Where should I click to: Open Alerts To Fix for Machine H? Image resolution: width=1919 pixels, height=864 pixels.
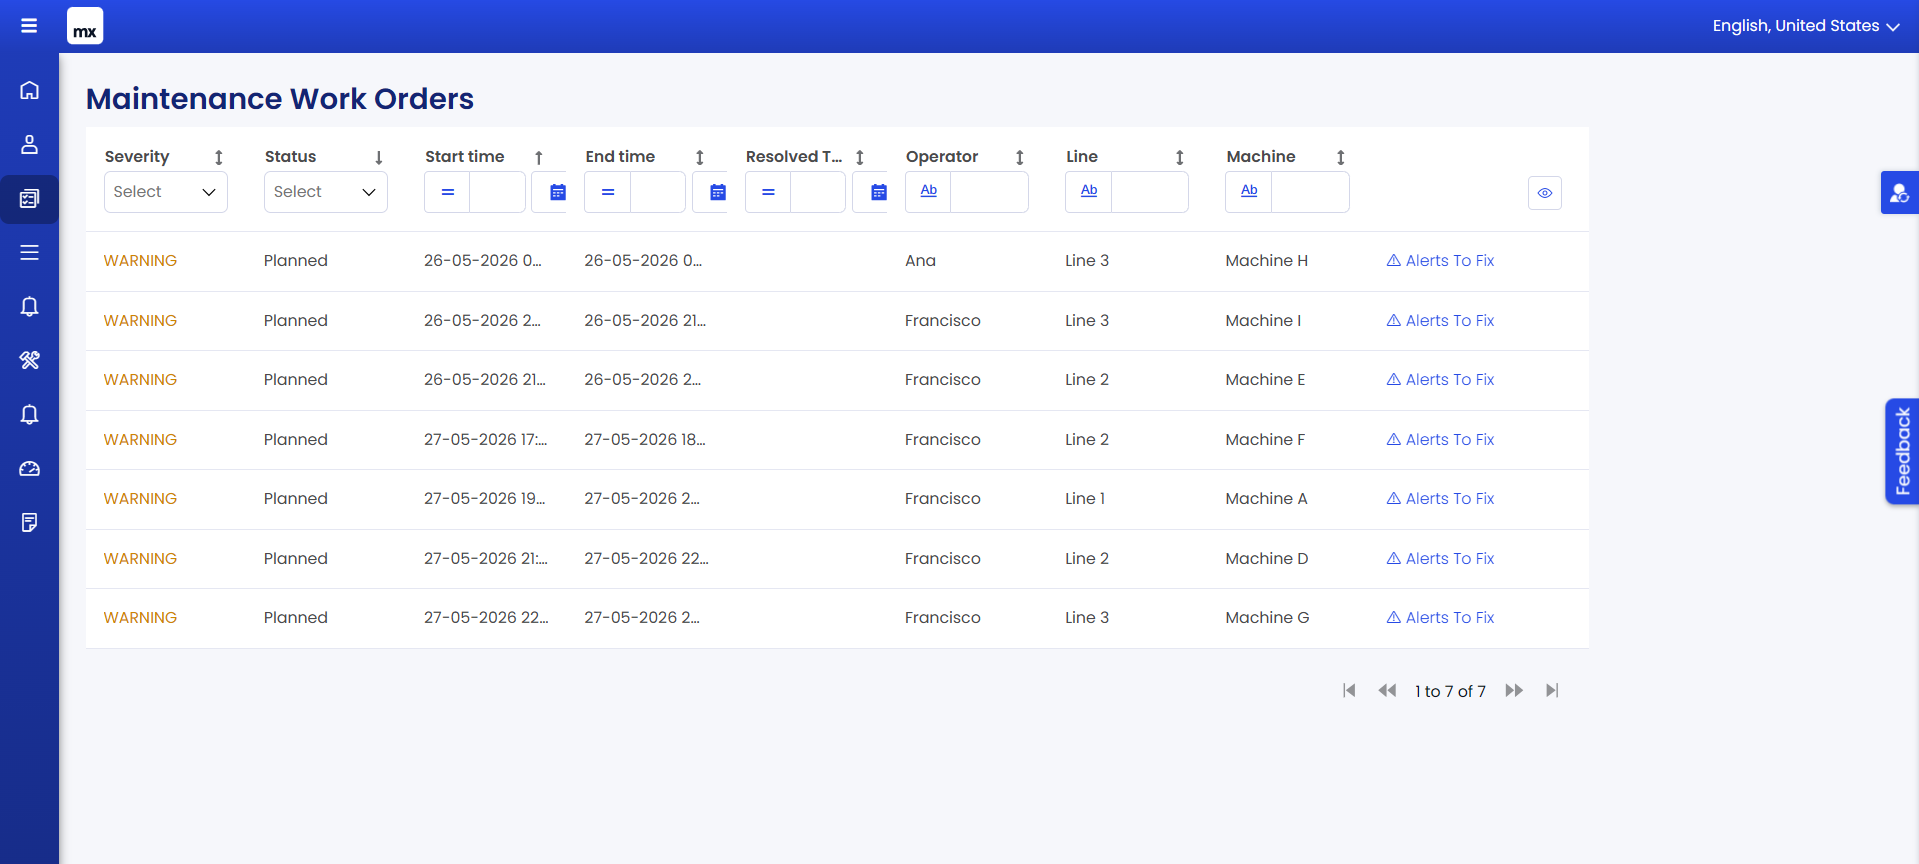tap(1440, 261)
